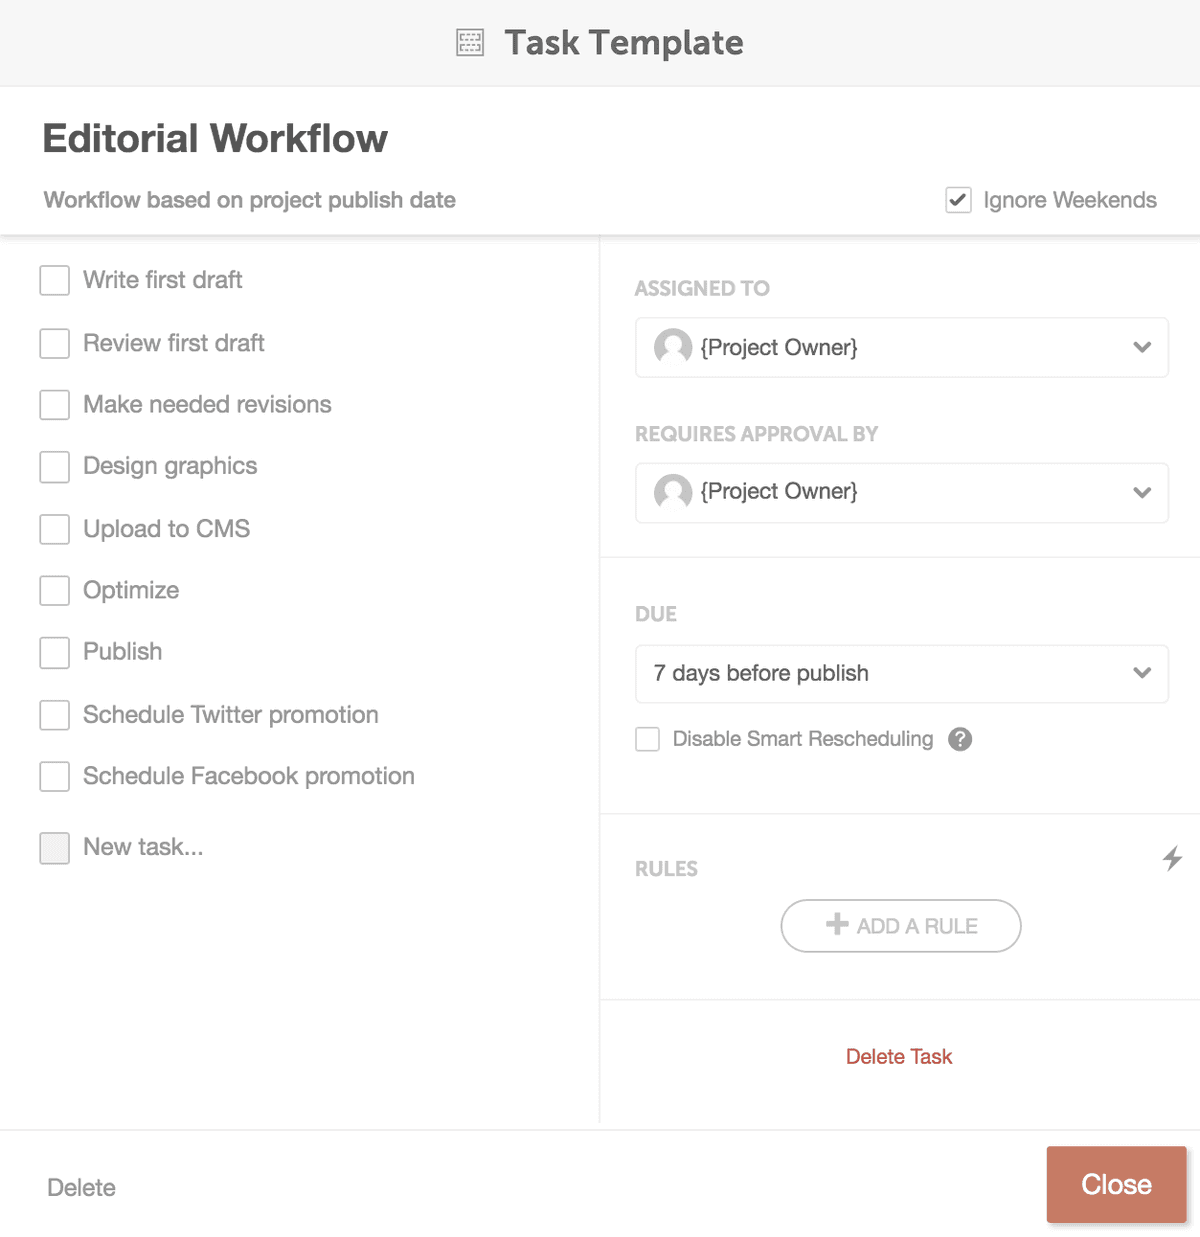Click the avatar icon next to {Project Owner} assignee
Image resolution: width=1200 pixels, height=1237 pixels.
tap(672, 347)
